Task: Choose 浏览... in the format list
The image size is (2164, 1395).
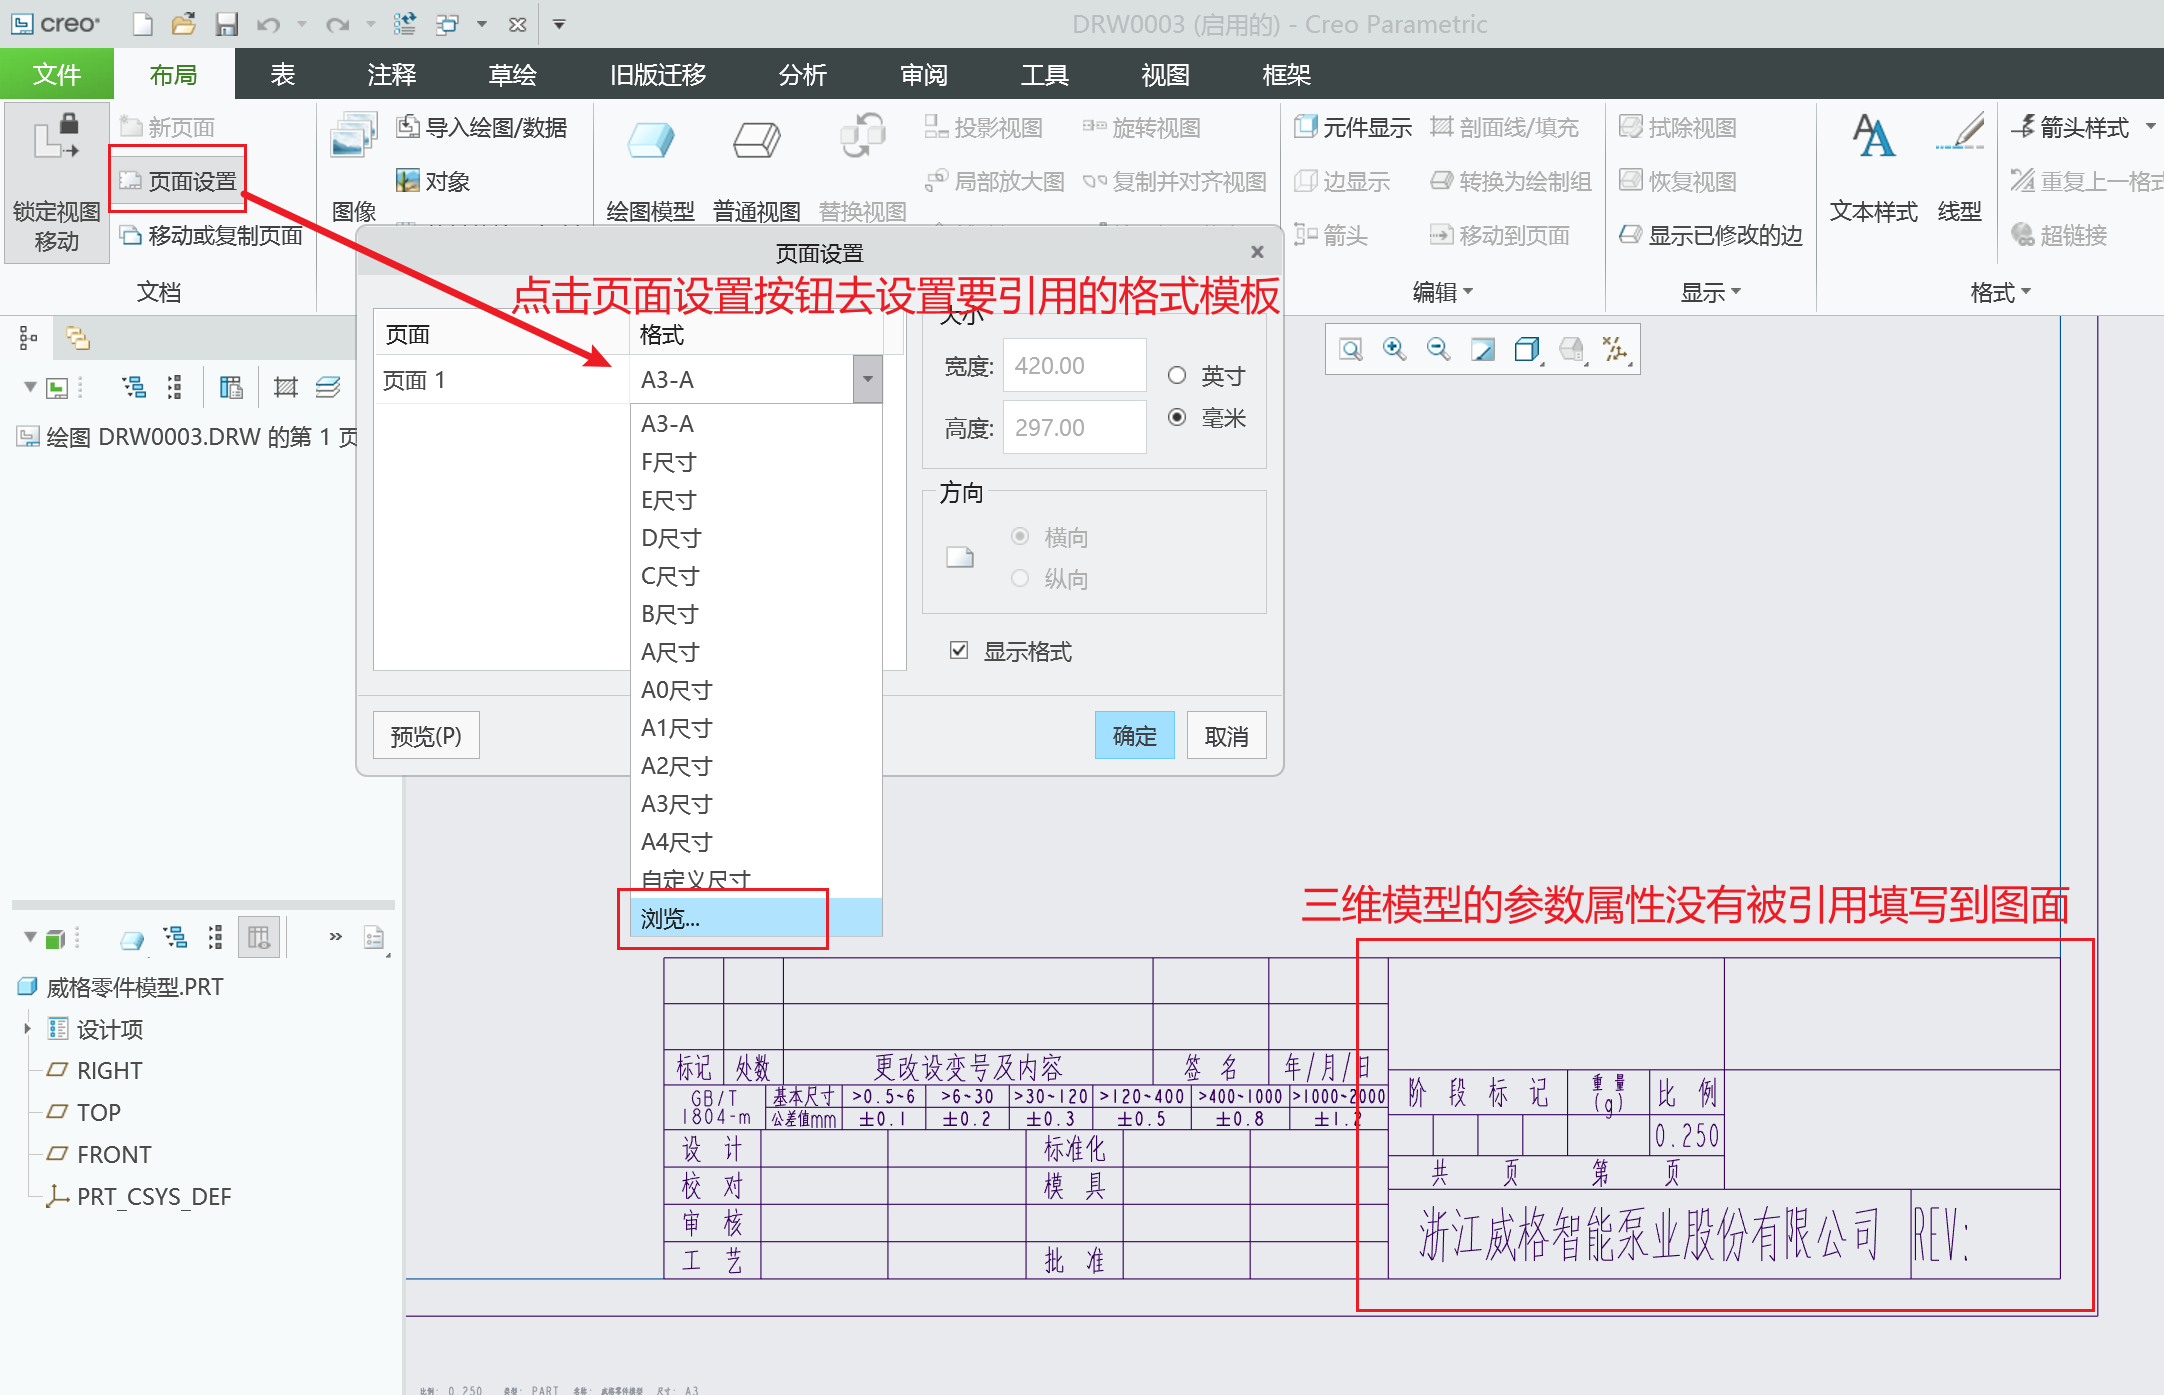Action: [756, 918]
